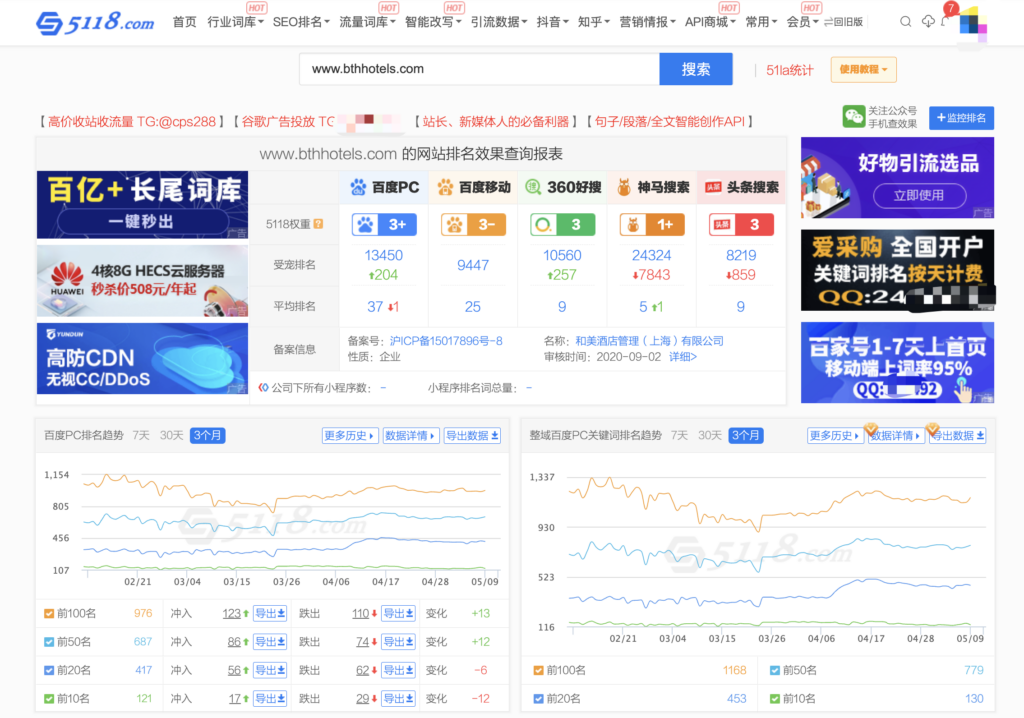
Task: Export 前10名 冲入 data
Action: click(x=270, y=698)
